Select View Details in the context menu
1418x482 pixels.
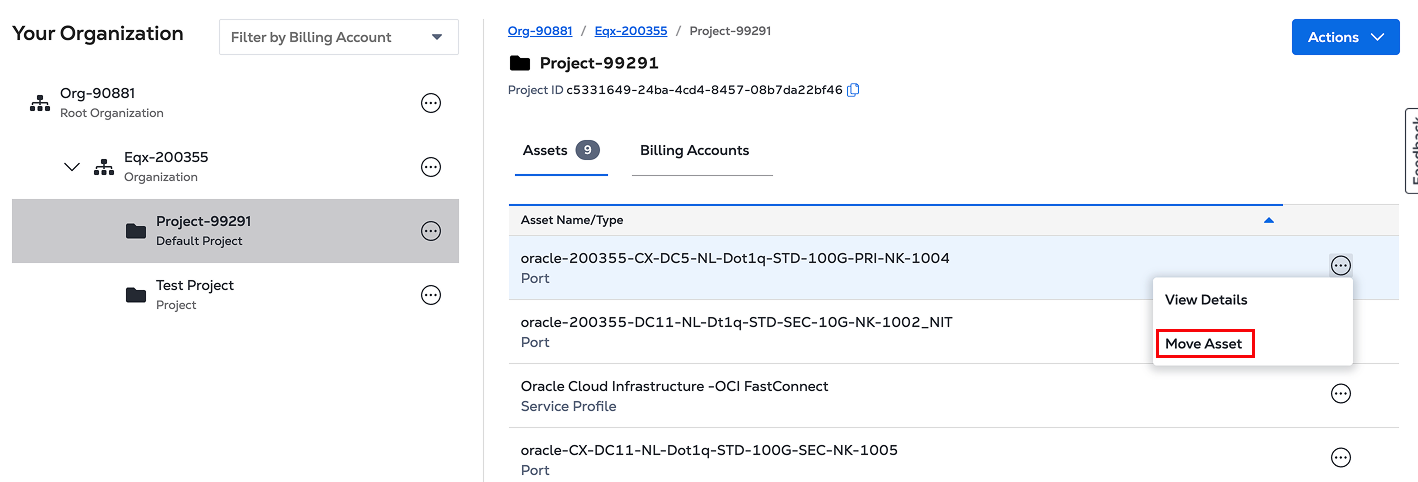click(x=1206, y=300)
